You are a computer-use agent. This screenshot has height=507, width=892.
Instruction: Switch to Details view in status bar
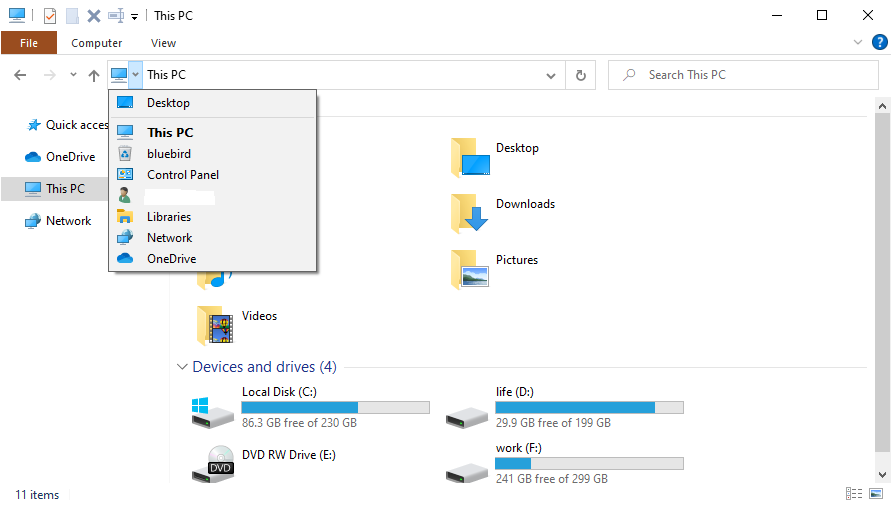(x=854, y=493)
